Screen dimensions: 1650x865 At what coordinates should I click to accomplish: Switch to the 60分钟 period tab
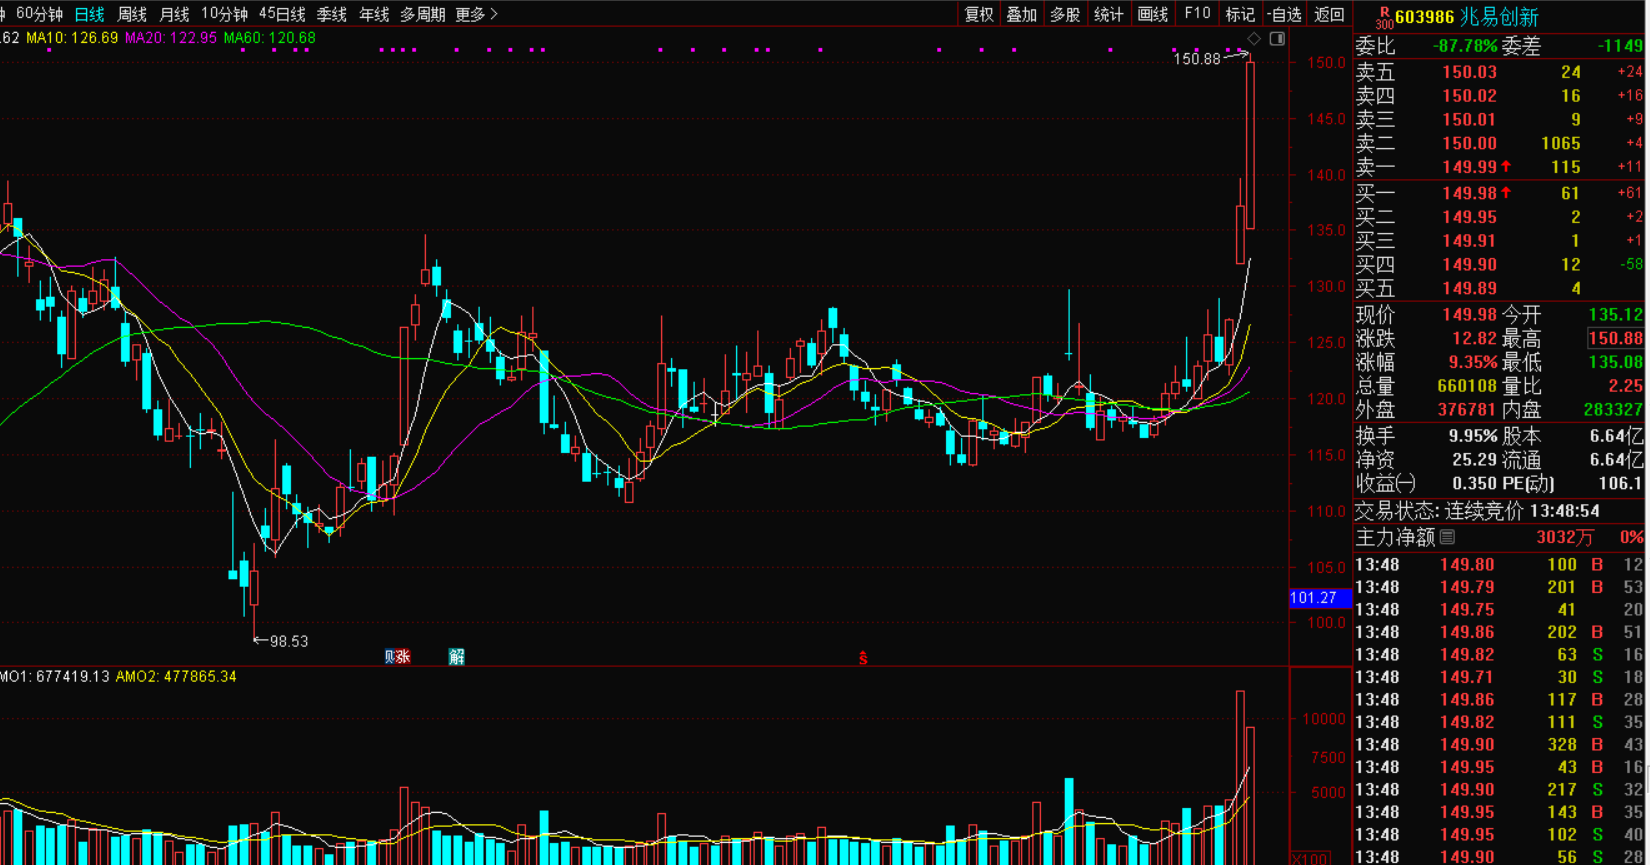coord(39,14)
